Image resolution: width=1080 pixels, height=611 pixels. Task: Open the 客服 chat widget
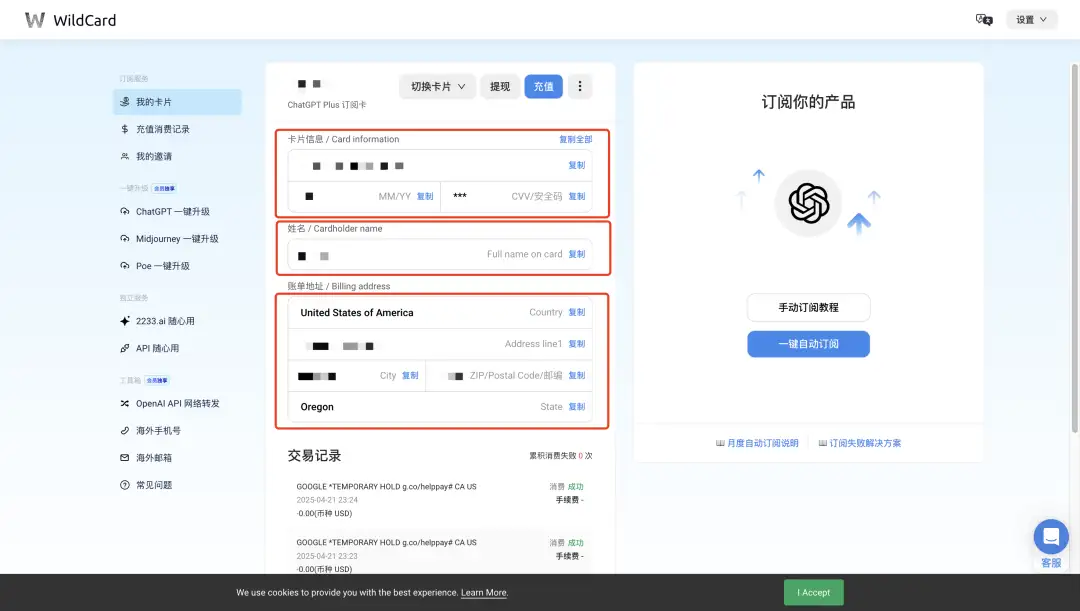point(1051,537)
